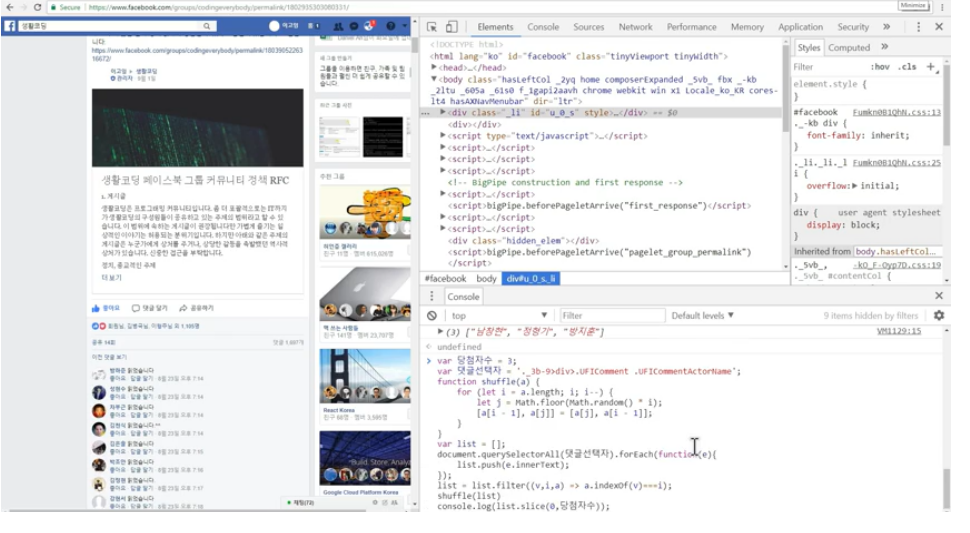This screenshot has width=970, height=533.
Task: Toggle the device toolbar icon
Action: (x=452, y=27)
